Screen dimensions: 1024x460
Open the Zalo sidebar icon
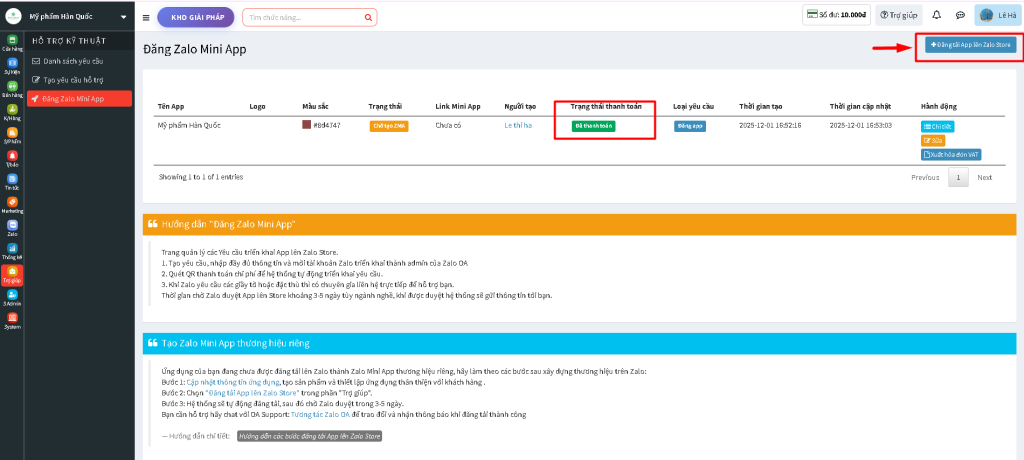(x=12, y=228)
